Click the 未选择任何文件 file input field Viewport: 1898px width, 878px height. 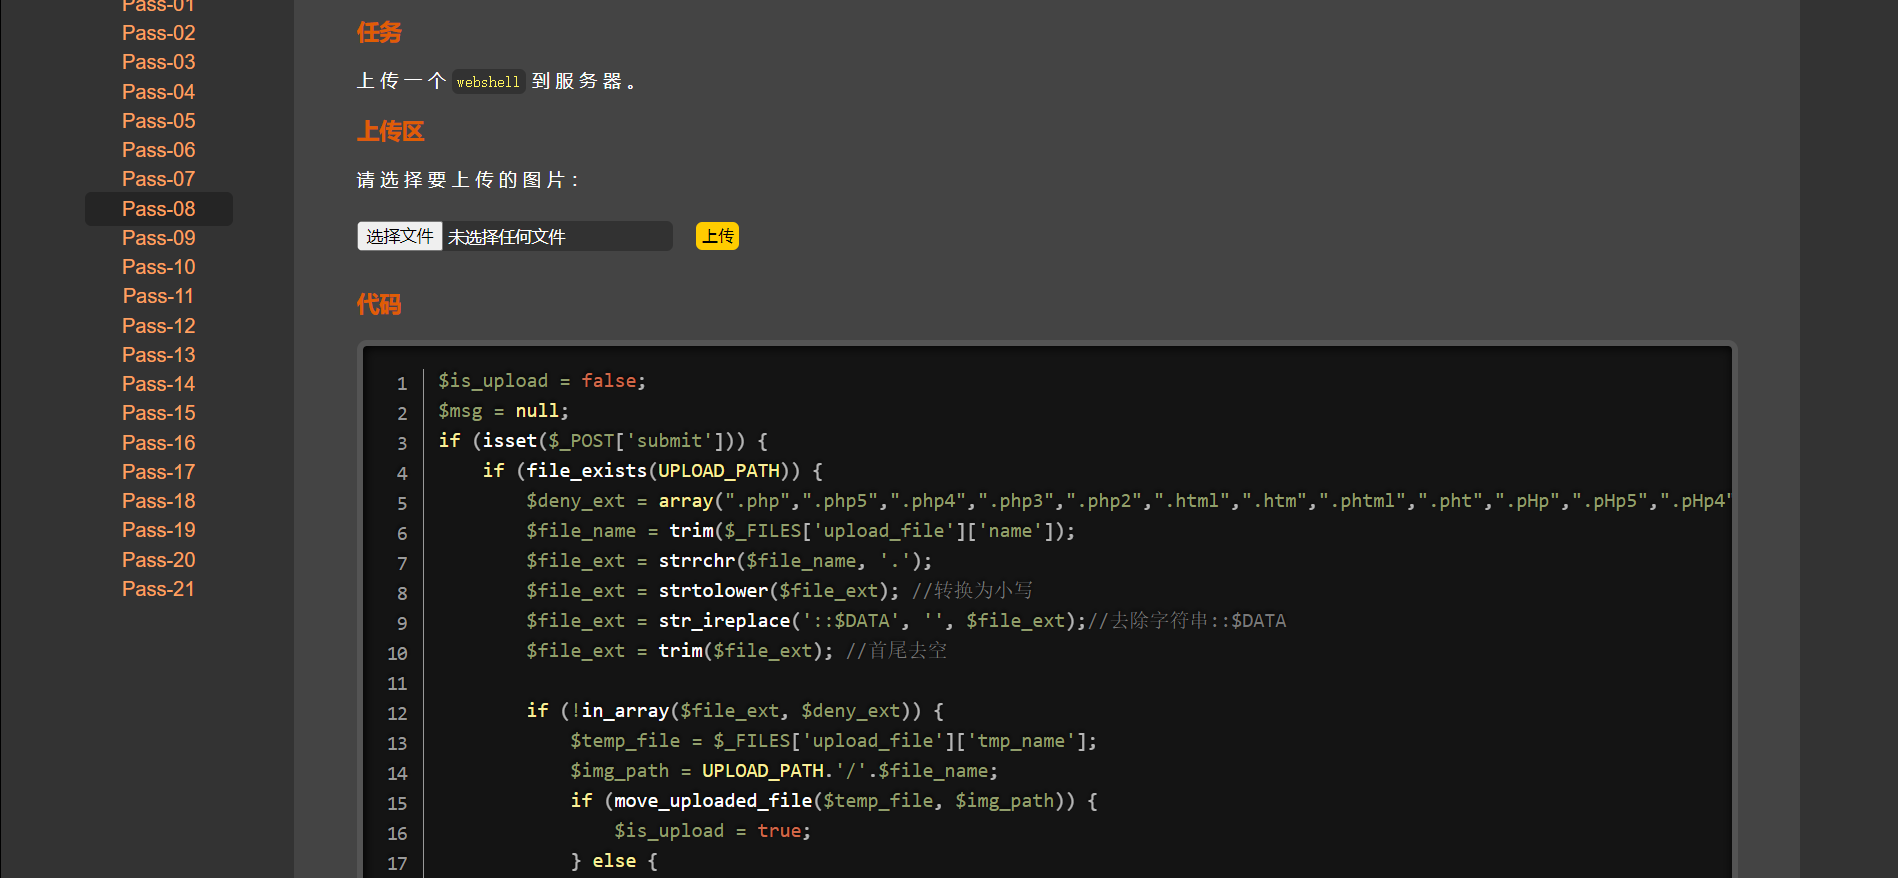point(556,237)
